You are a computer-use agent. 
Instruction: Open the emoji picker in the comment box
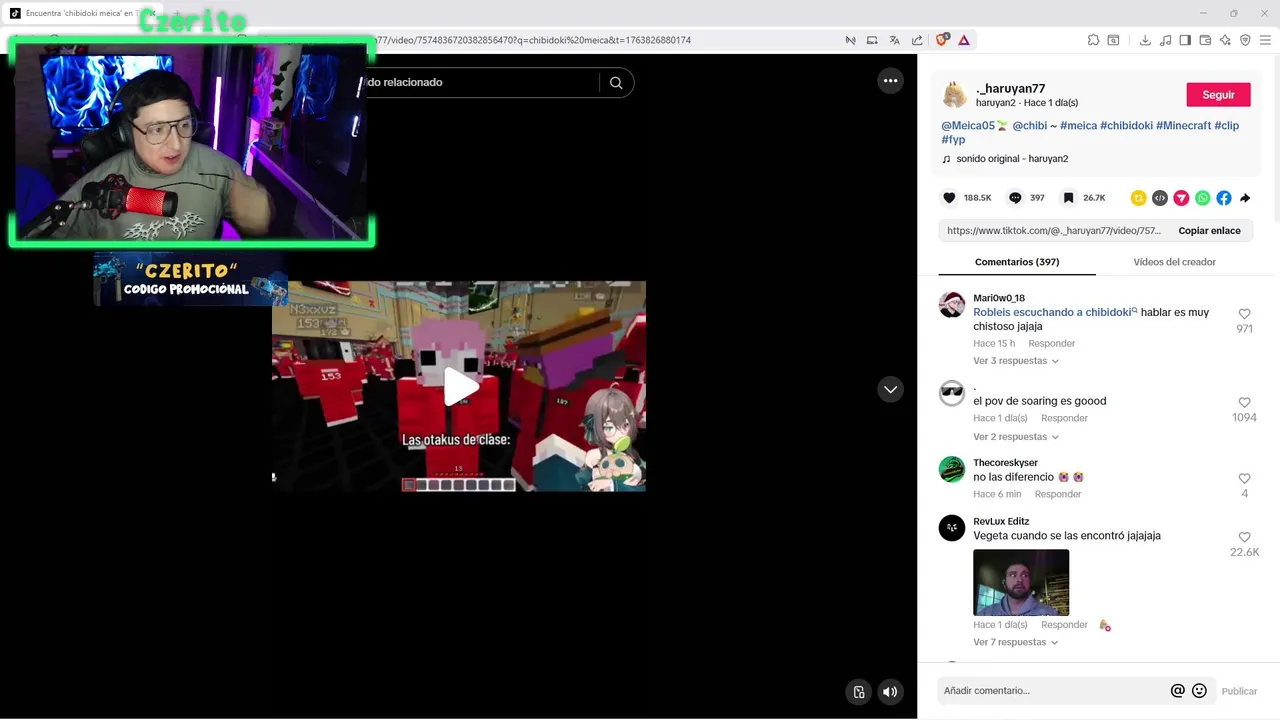(1199, 691)
